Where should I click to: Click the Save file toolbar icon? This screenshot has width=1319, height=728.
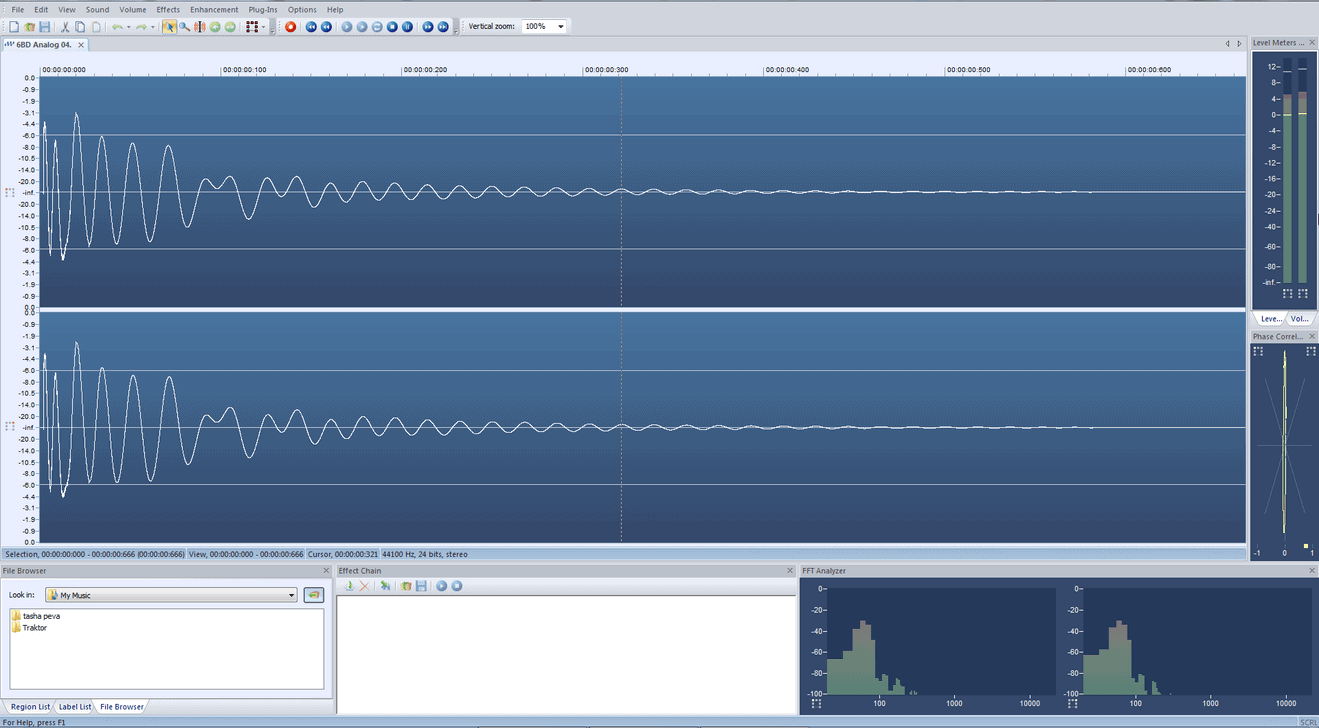(45, 27)
